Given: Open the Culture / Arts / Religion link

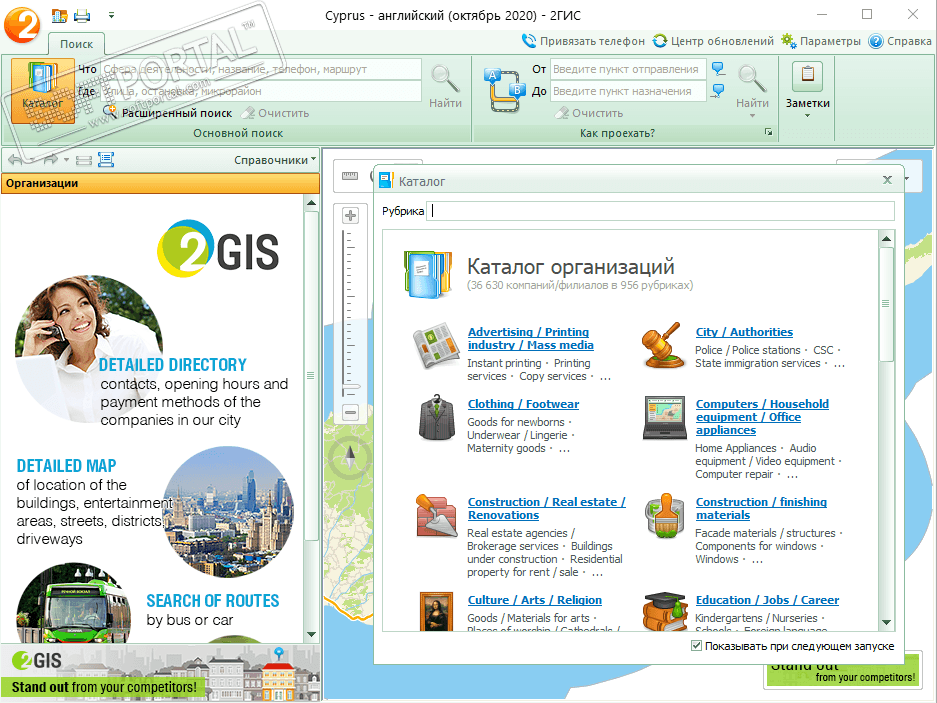Looking at the screenshot, I should click(x=534, y=600).
